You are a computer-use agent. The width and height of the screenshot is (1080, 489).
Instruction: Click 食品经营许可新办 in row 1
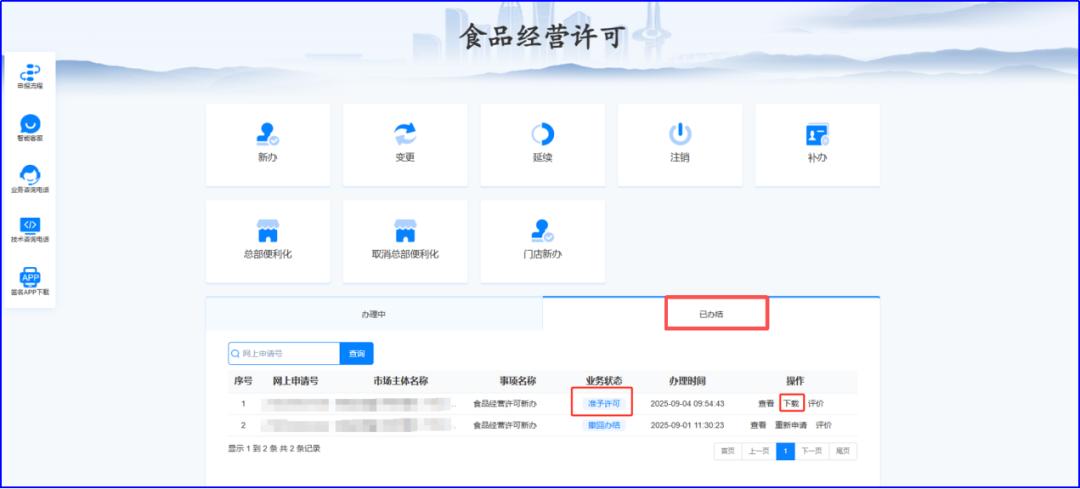click(505, 404)
